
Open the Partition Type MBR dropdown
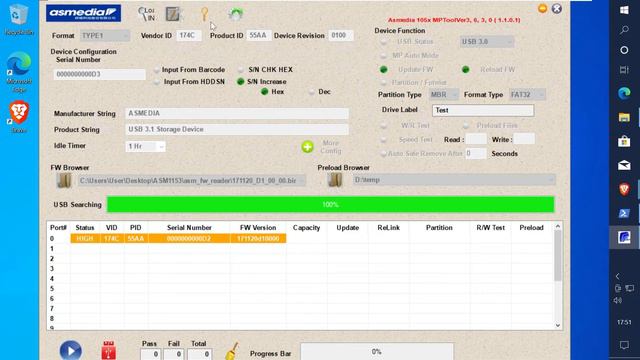444,95
